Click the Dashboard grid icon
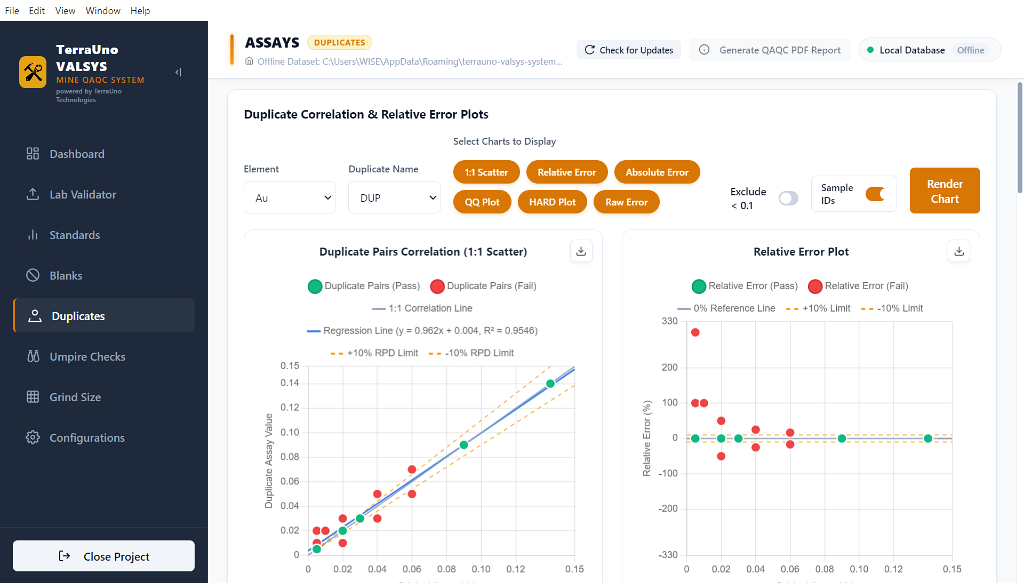Screen dimensions: 1024x583 [x=33, y=153]
